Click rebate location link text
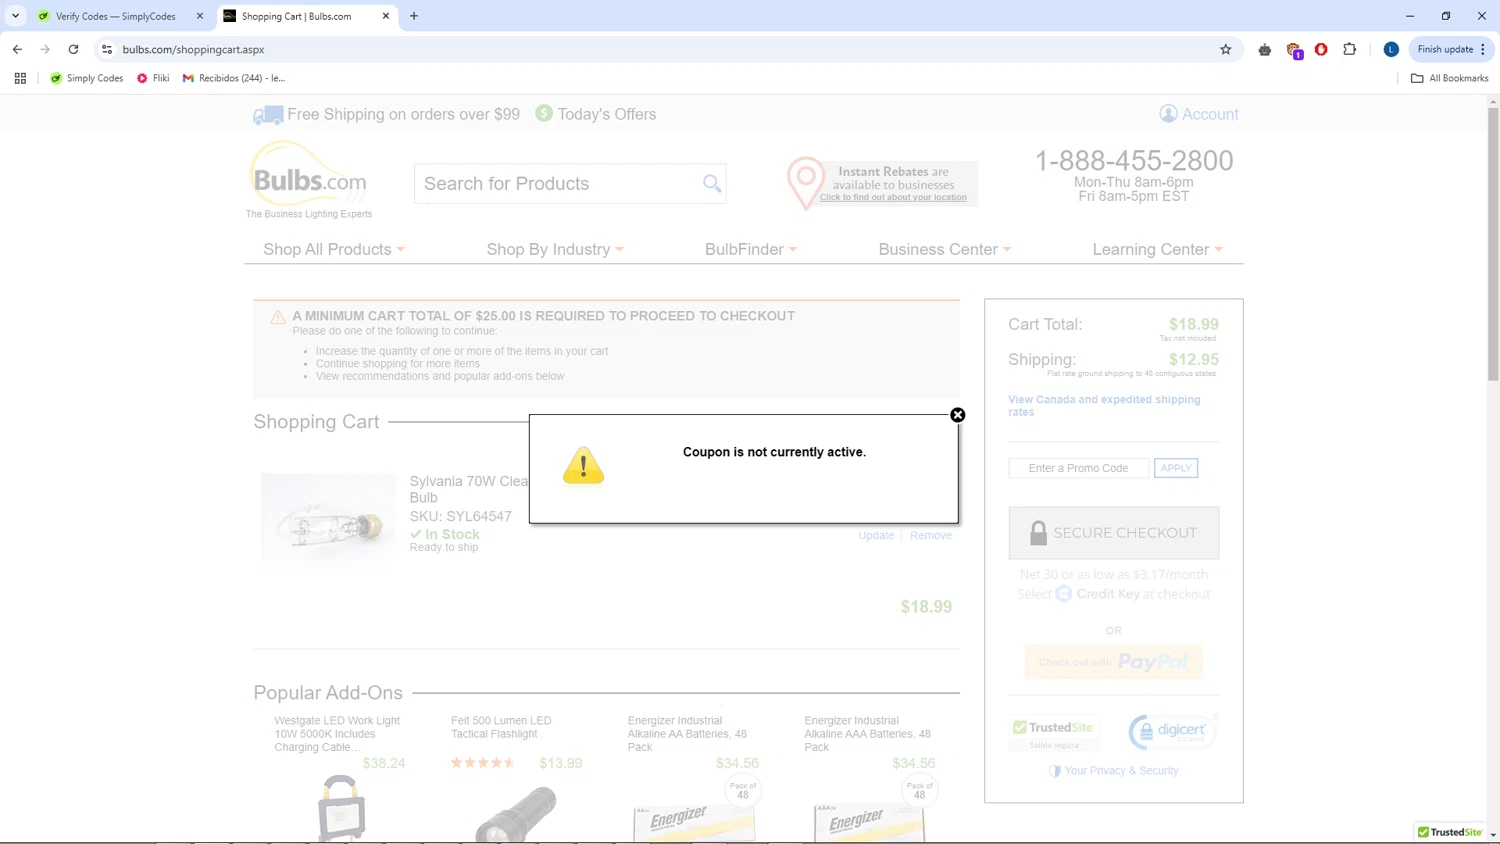This screenshot has height=844, width=1500. point(893,197)
